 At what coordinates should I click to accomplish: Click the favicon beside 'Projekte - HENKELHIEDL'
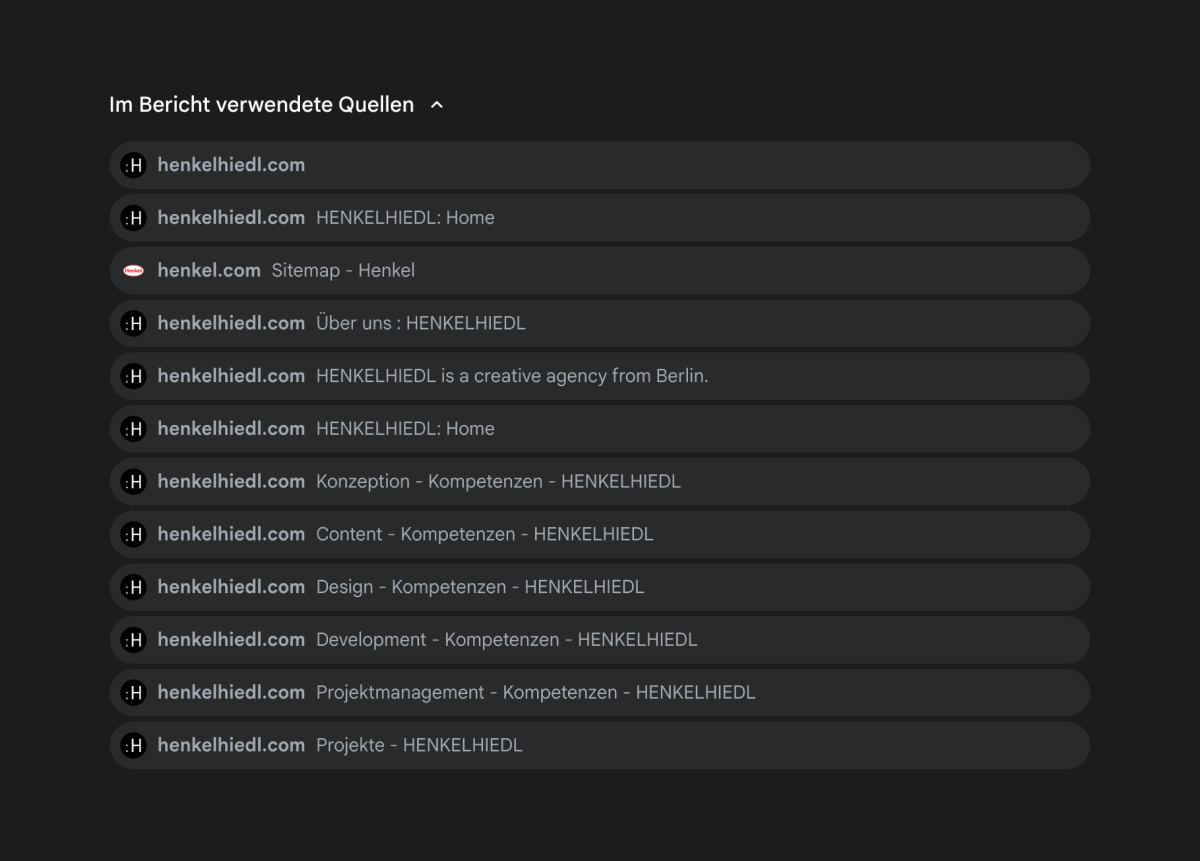click(x=133, y=745)
